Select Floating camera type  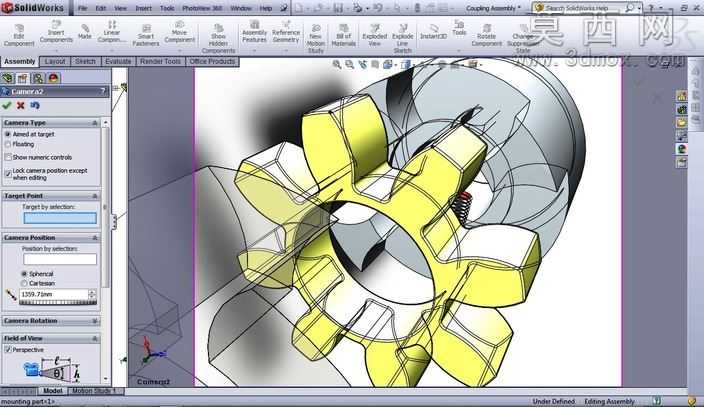click(x=8, y=144)
